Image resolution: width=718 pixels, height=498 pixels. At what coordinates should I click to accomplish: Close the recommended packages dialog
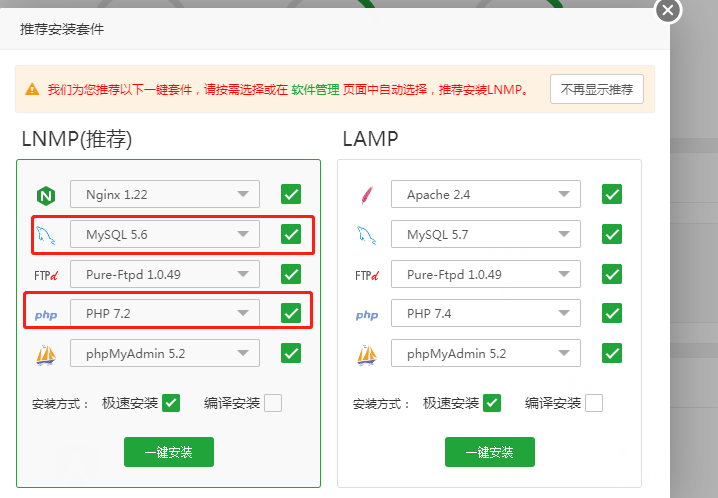668,10
